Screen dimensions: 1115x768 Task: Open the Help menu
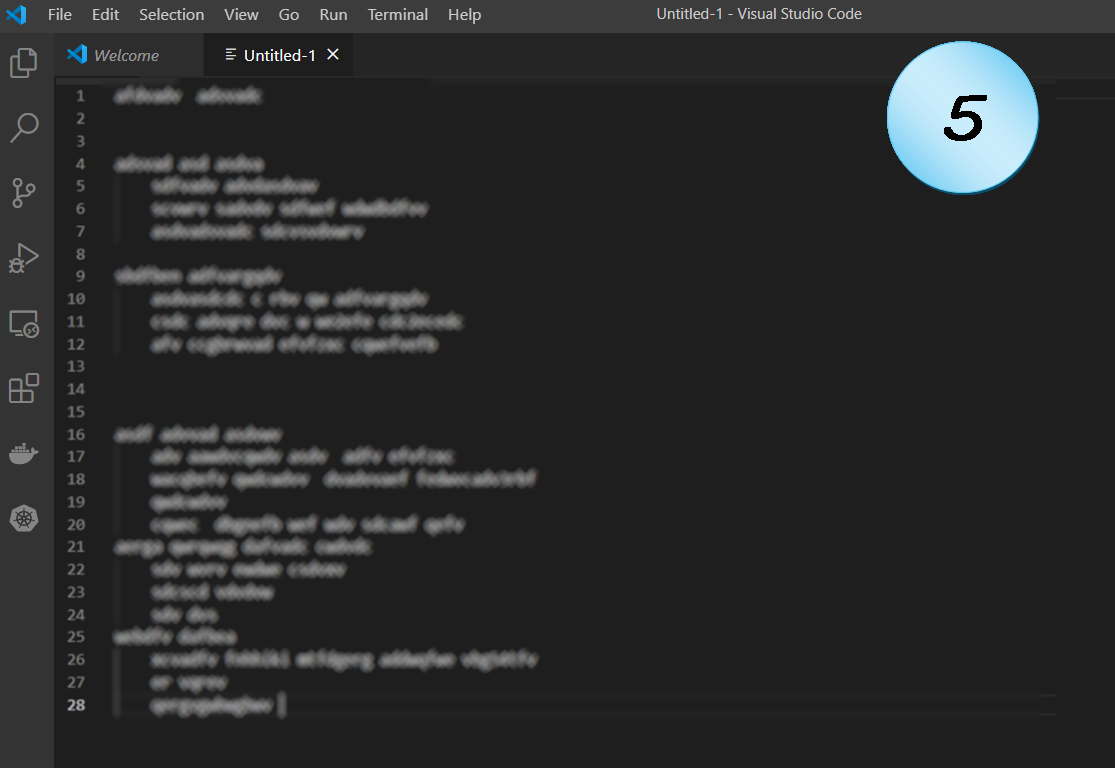[x=464, y=15]
